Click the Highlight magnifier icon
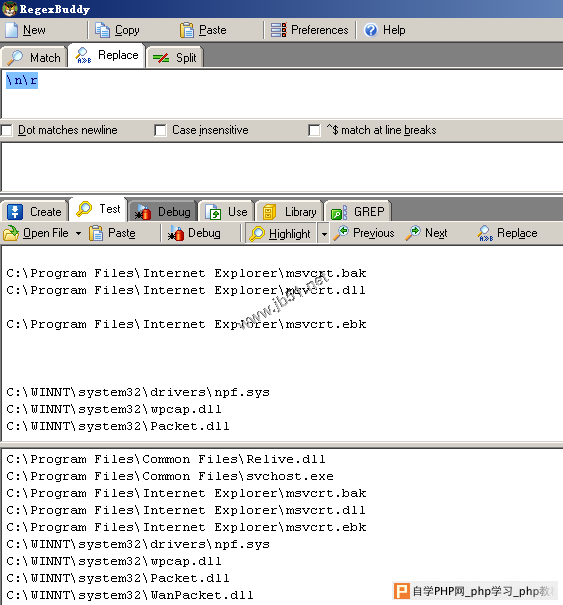 coord(257,233)
